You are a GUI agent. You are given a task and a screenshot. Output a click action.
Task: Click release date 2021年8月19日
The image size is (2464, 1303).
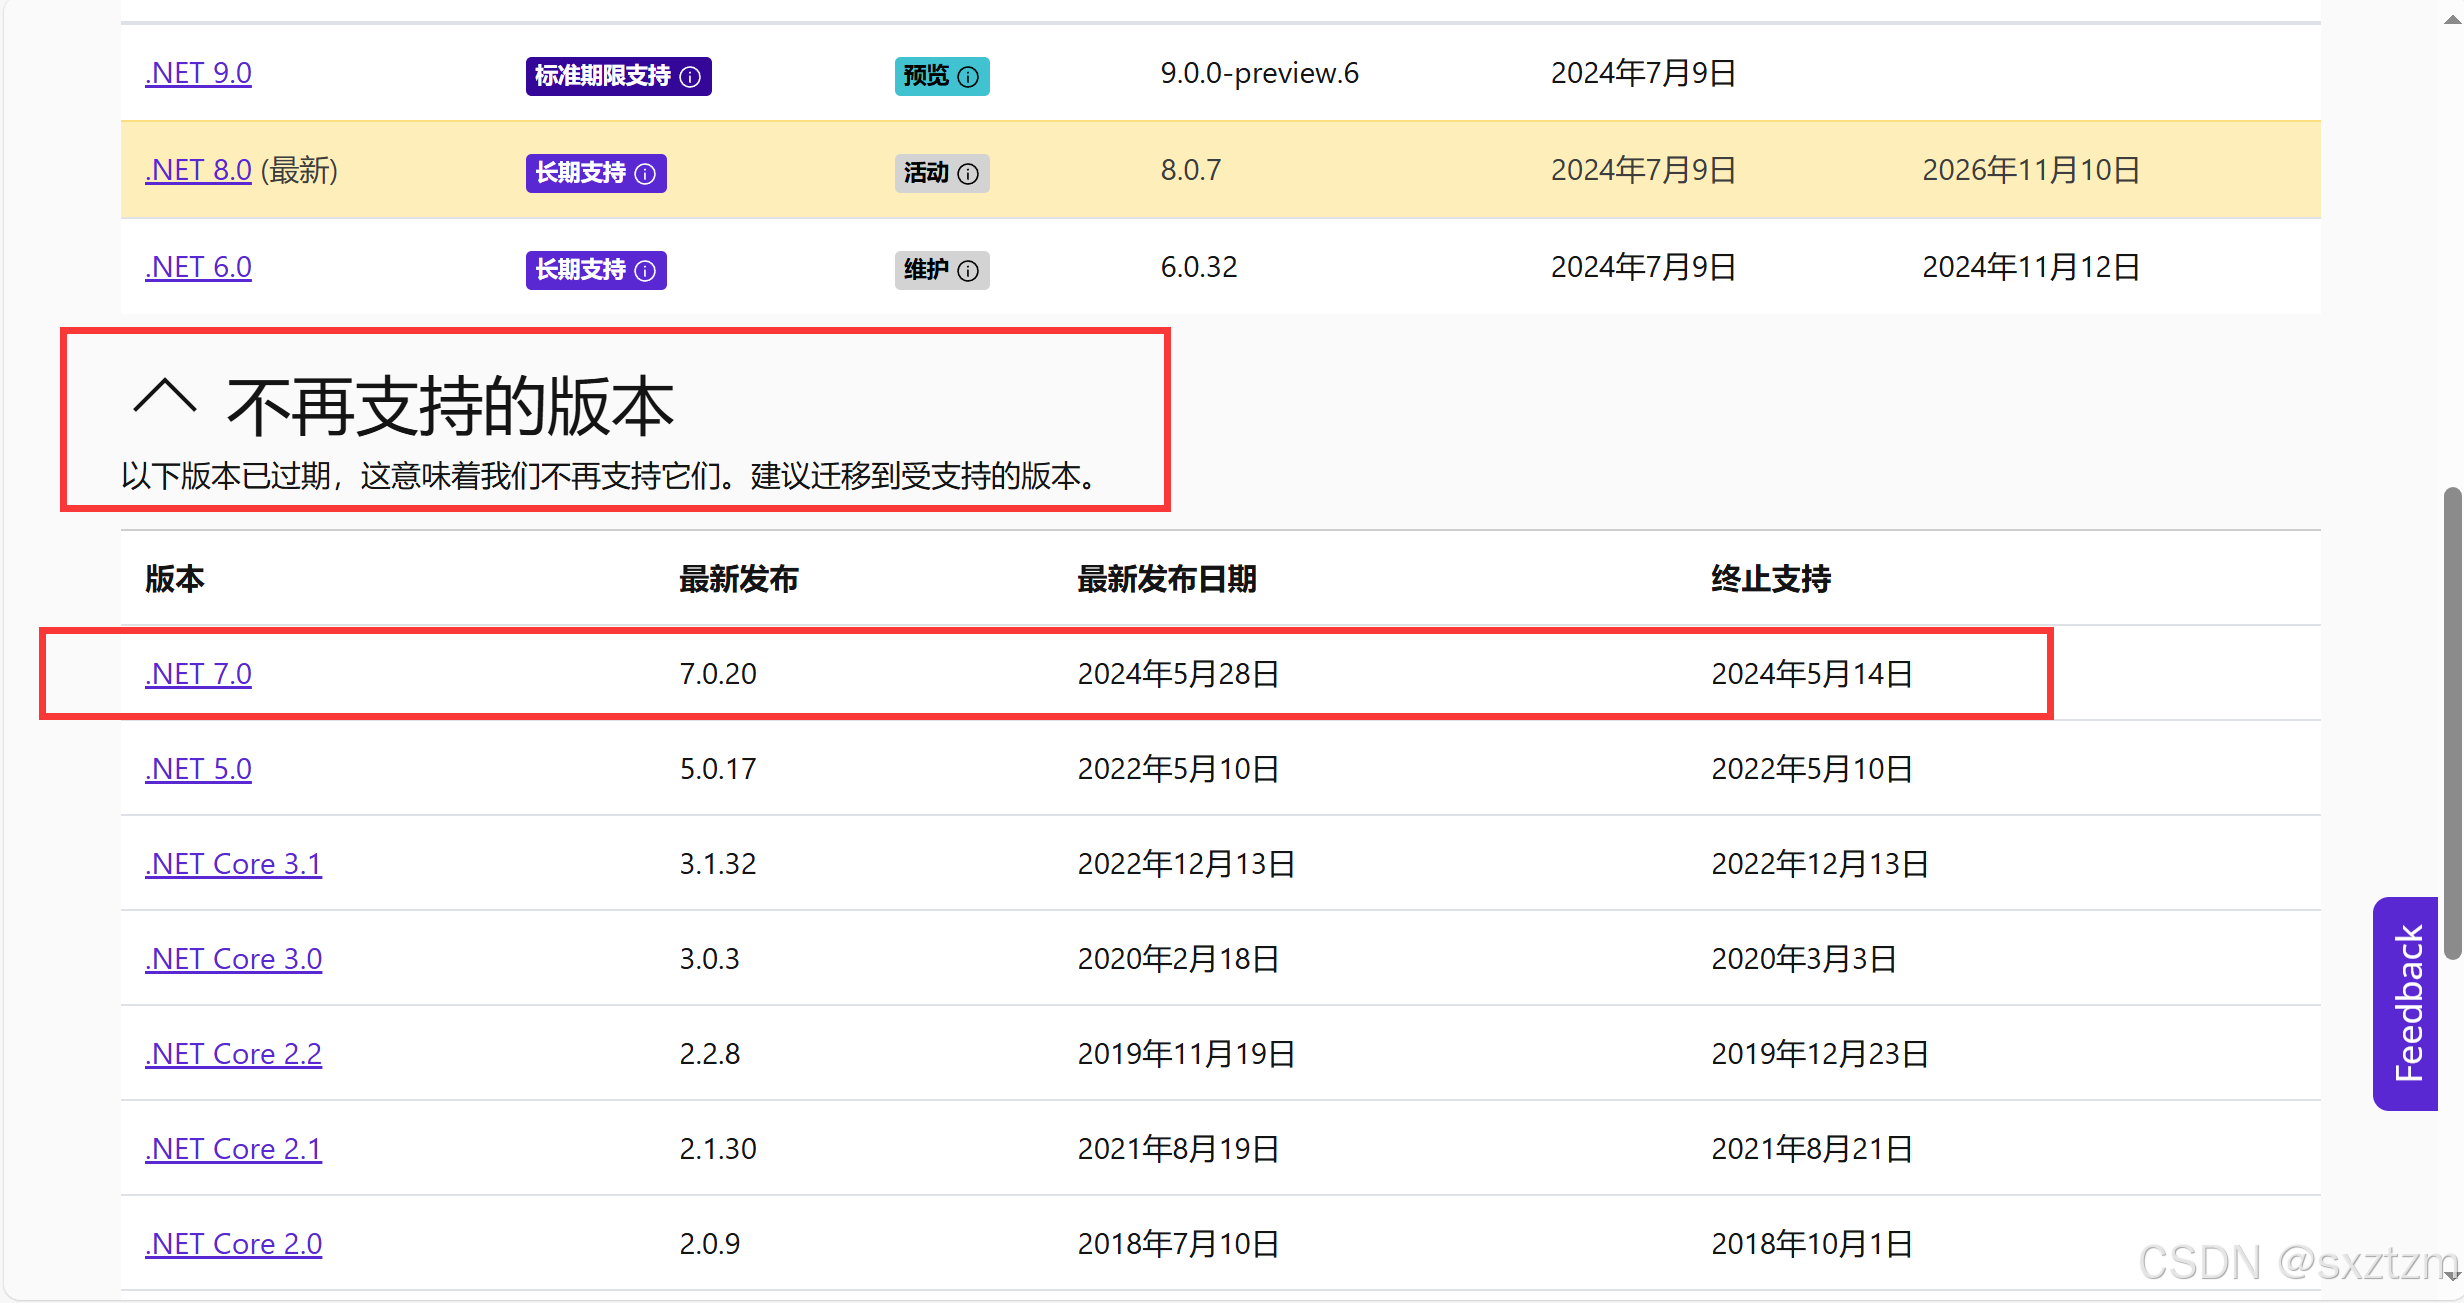tap(1178, 1149)
